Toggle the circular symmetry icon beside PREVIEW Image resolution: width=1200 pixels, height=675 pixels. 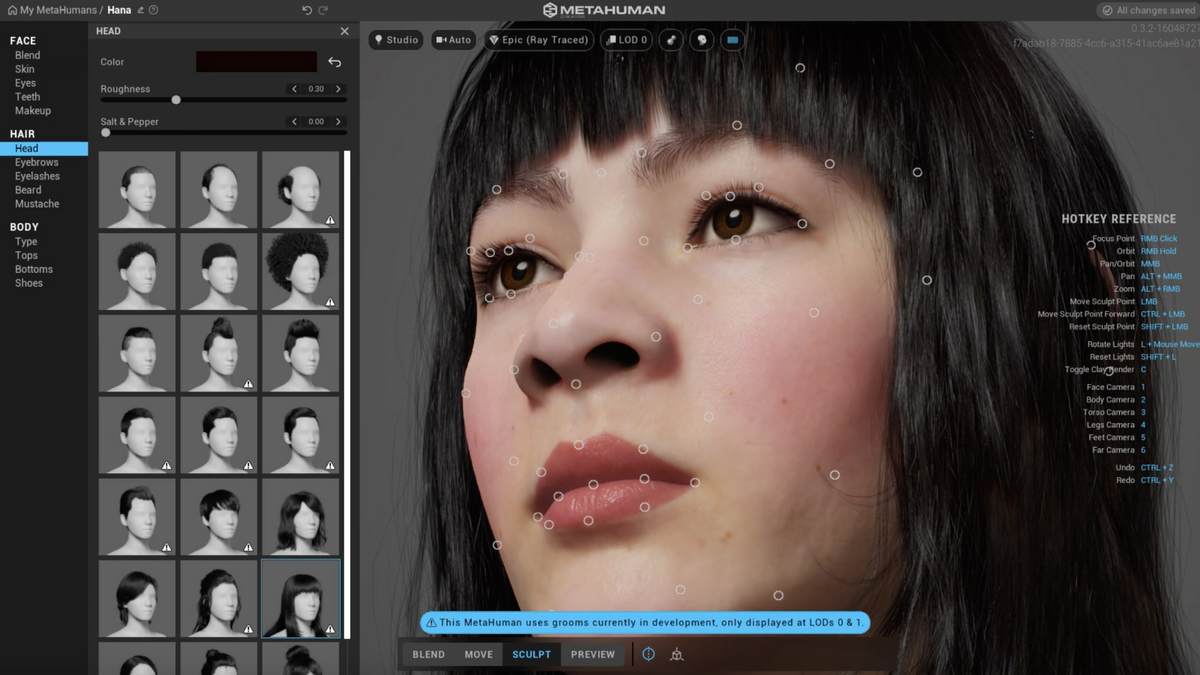[x=648, y=654]
